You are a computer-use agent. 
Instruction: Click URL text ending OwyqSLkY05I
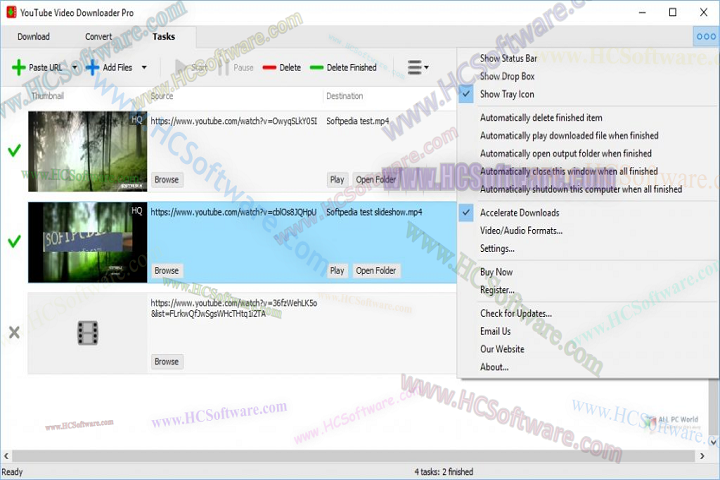[234, 121]
